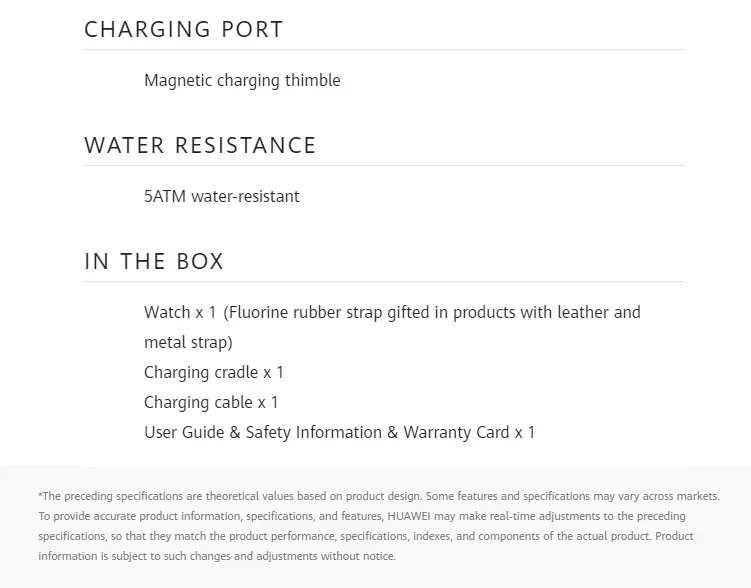This screenshot has width=751, height=588.
Task: Click the divider line under CHARGING PORT
Action: [x=384, y=49]
